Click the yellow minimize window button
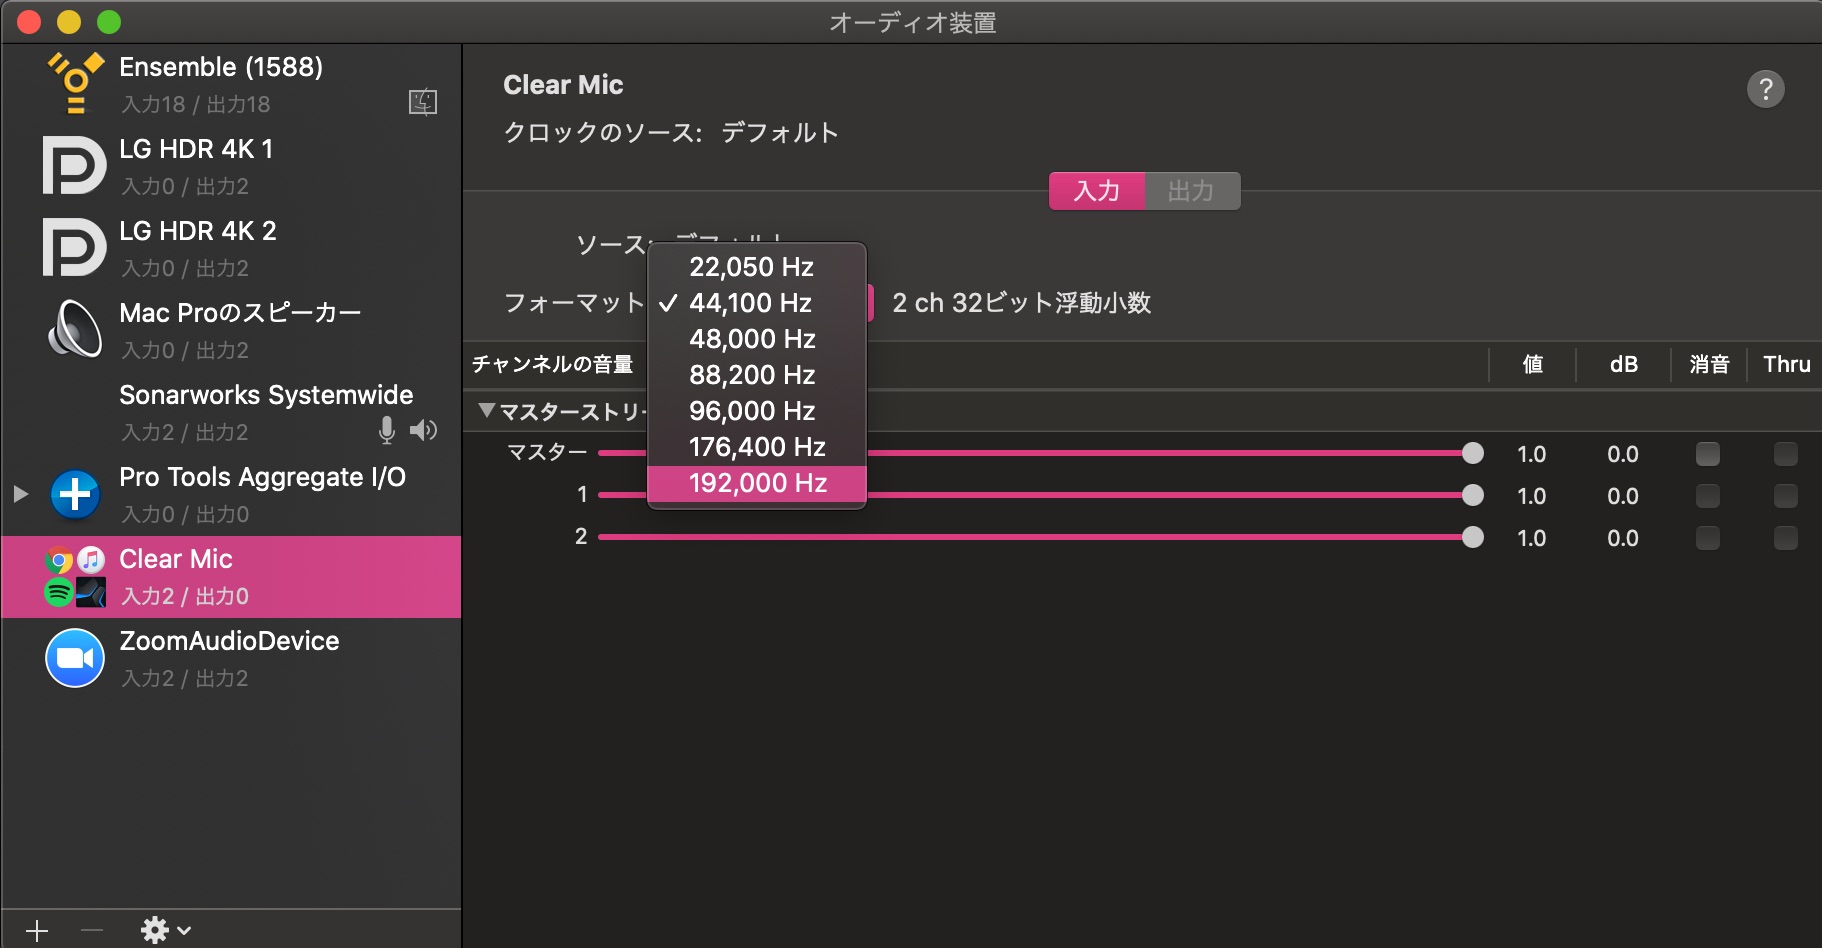 [69, 21]
